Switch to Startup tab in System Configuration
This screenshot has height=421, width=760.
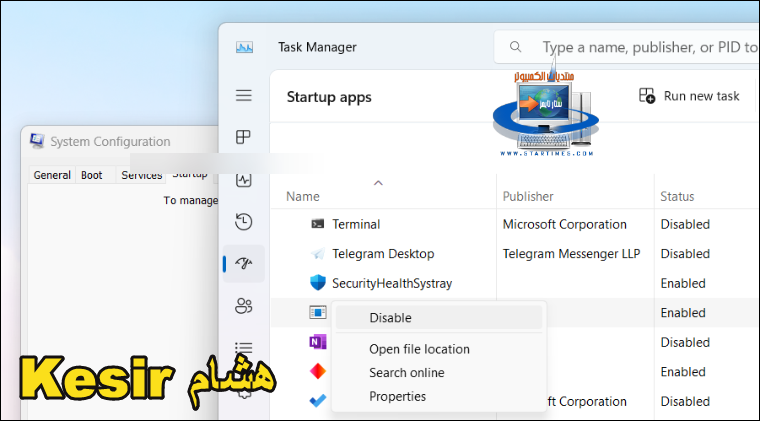(190, 173)
